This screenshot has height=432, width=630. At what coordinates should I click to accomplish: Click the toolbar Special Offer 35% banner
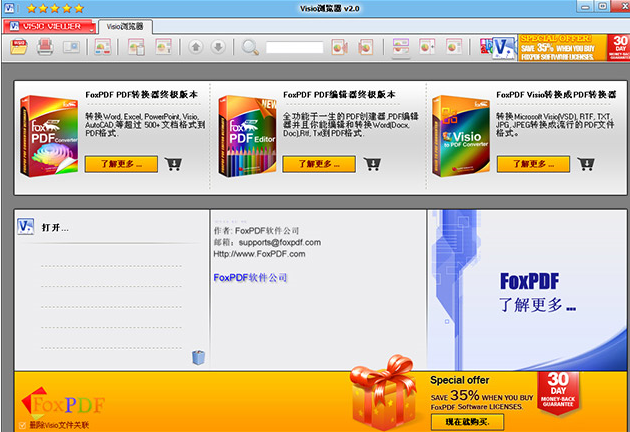562,47
